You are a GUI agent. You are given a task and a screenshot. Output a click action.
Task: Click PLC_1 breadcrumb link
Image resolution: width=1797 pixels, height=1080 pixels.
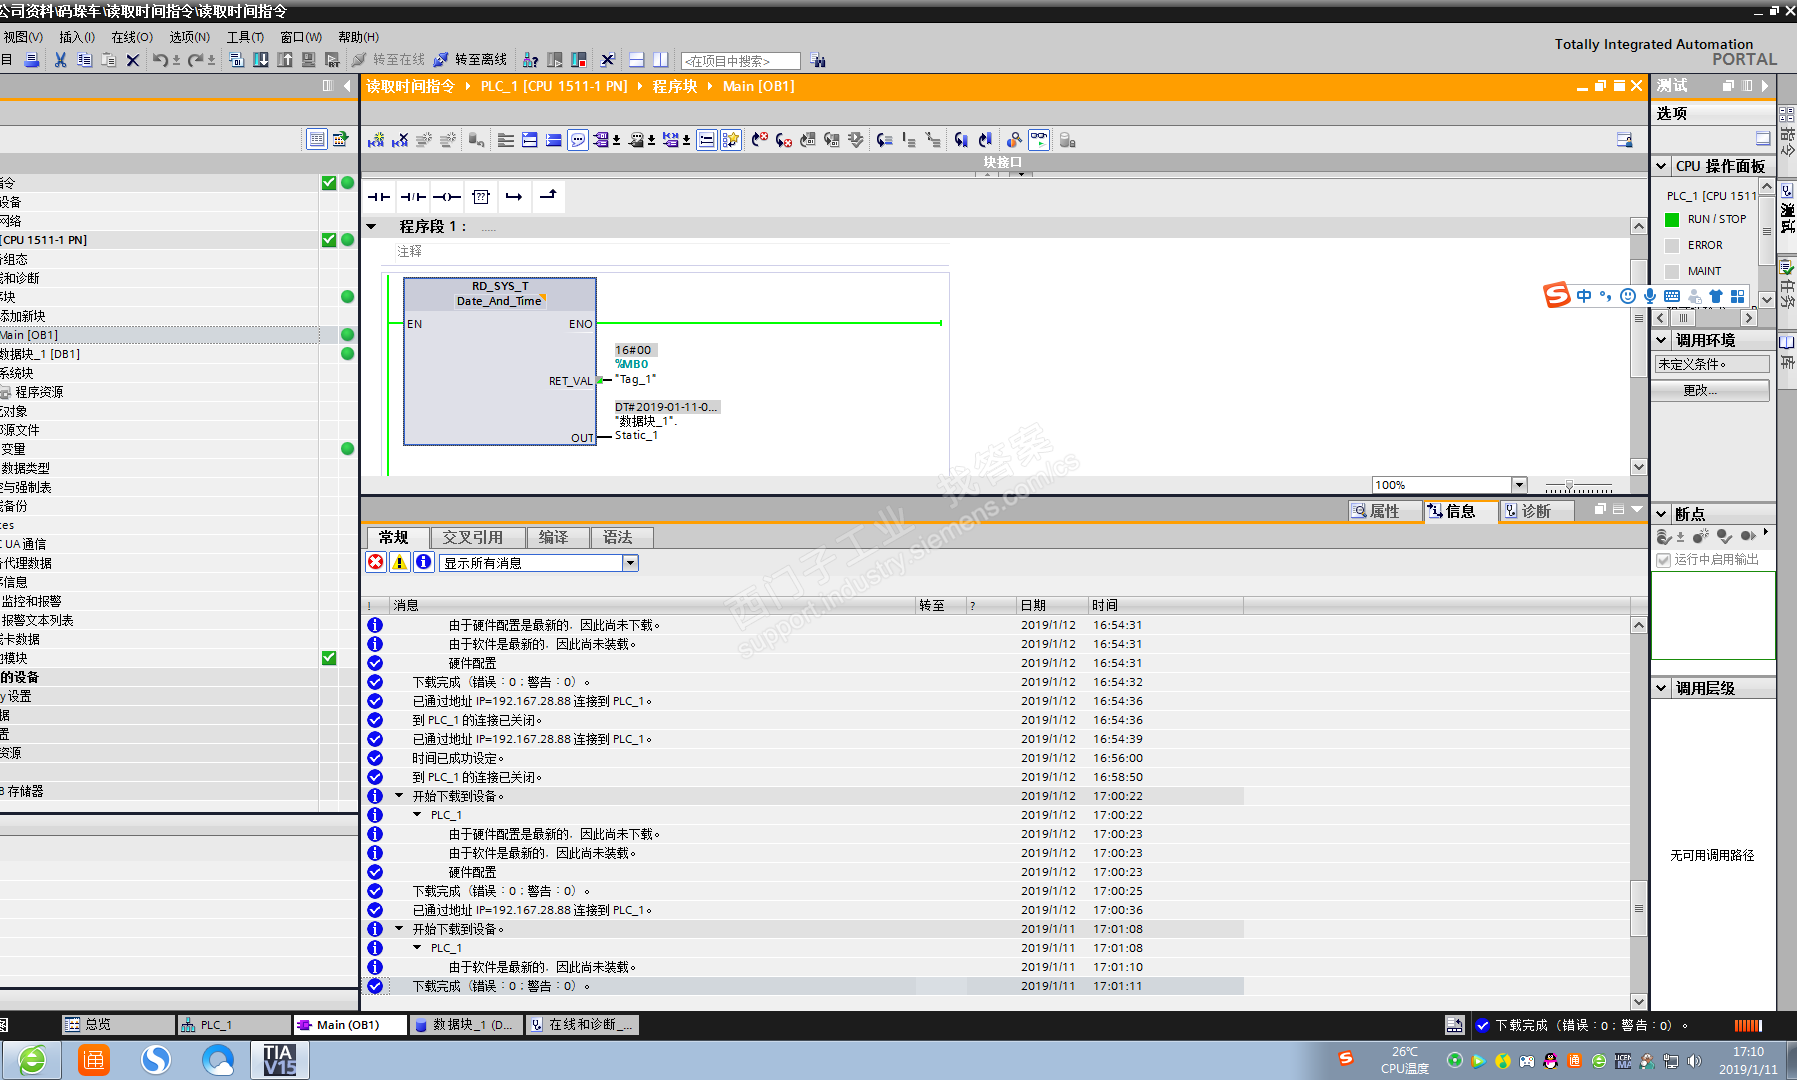pyautogui.click(x=554, y=86)
